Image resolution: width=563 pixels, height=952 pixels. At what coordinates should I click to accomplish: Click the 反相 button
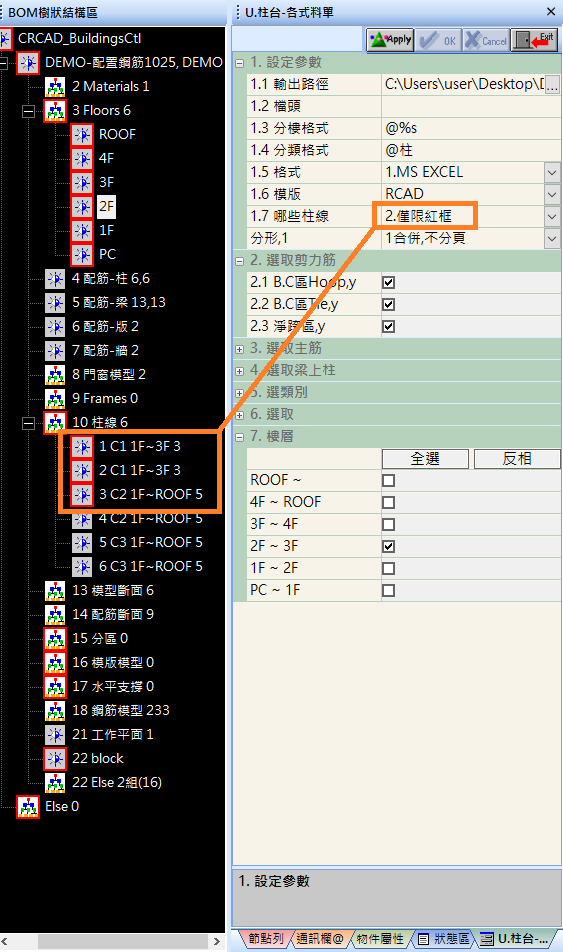[x=517, y=459]
